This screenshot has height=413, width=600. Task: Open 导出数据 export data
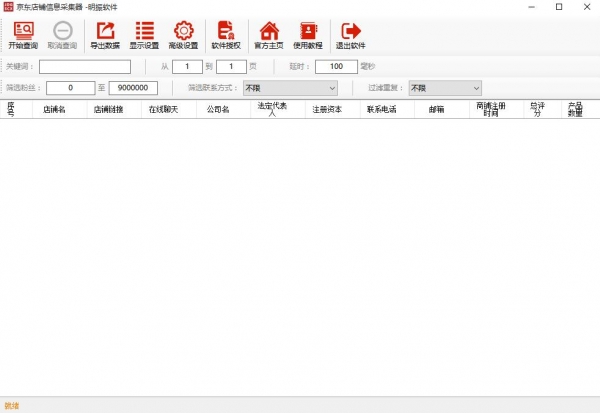(x=105, y=35)
